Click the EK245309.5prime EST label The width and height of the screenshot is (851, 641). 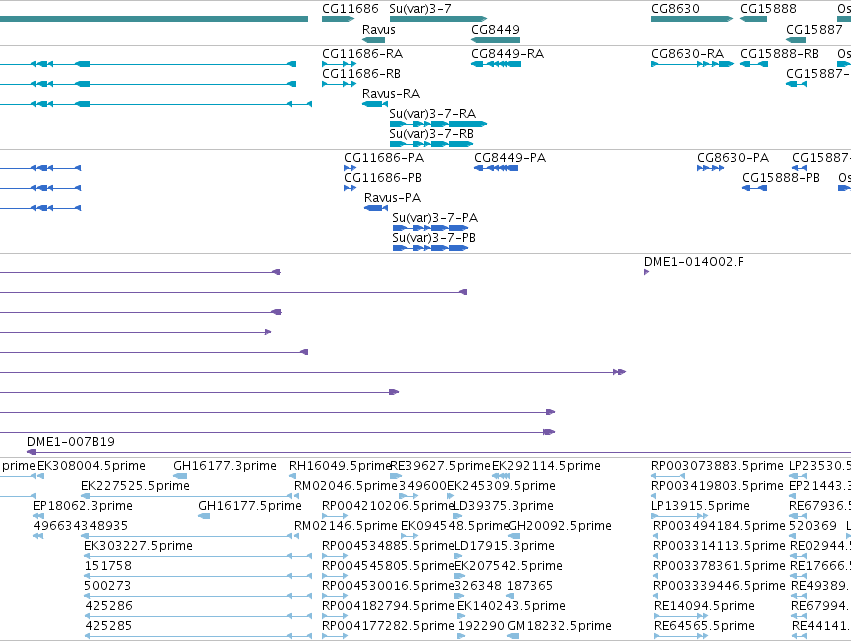501,486
